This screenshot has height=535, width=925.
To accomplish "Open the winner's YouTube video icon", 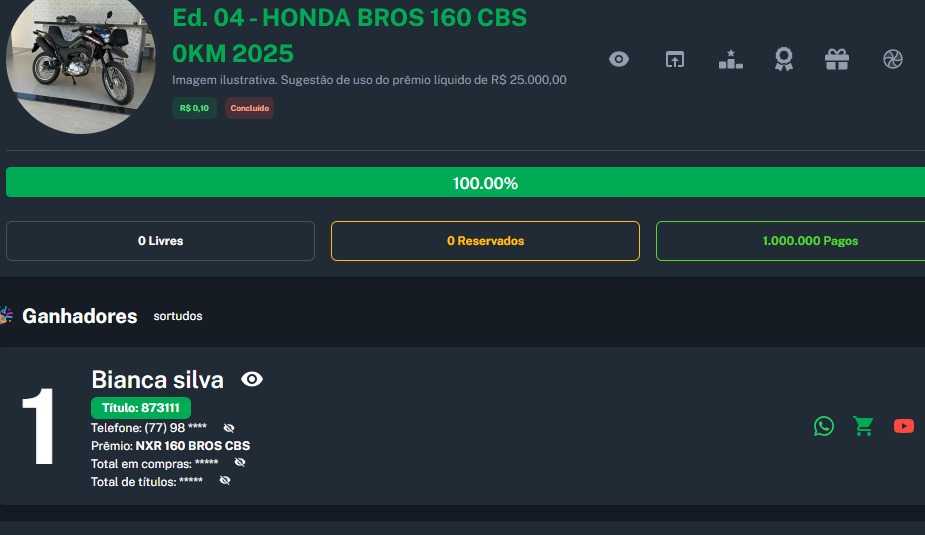I will [904, 426].
